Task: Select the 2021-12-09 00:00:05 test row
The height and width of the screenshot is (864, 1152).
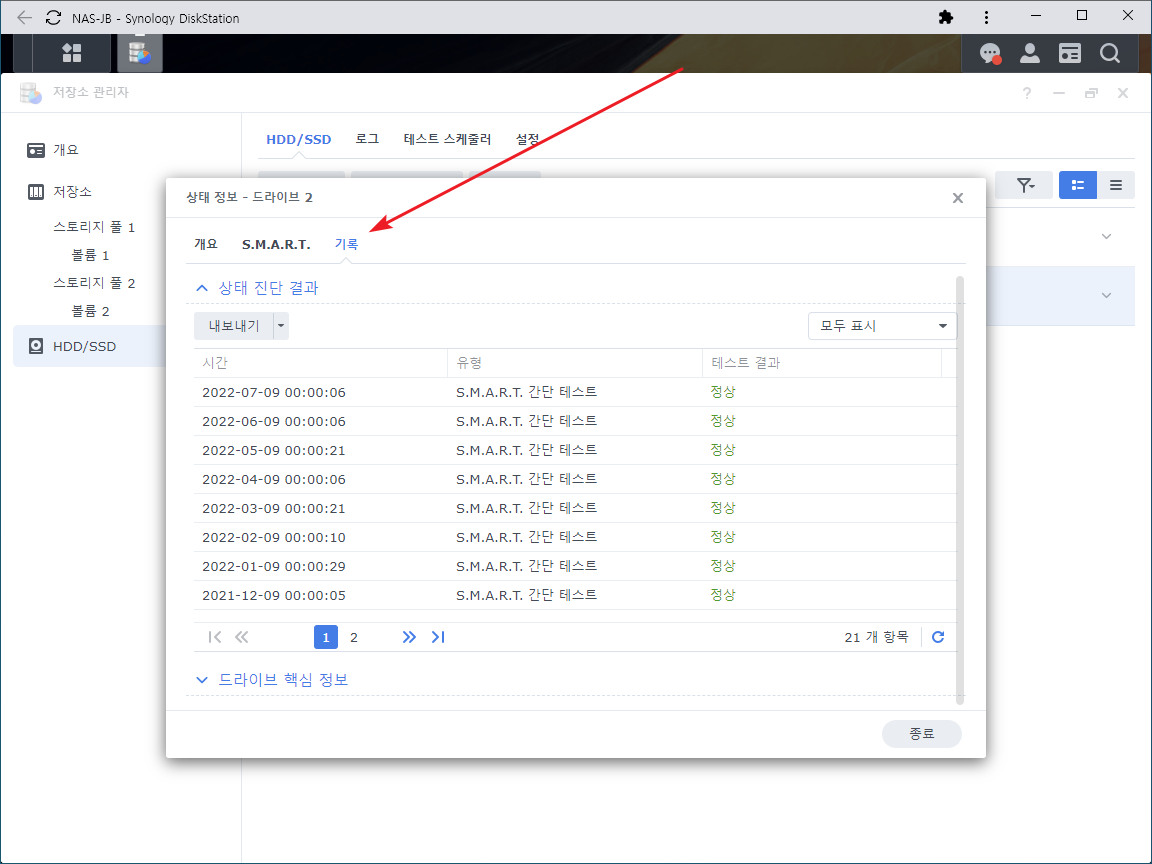Action: 575,595
